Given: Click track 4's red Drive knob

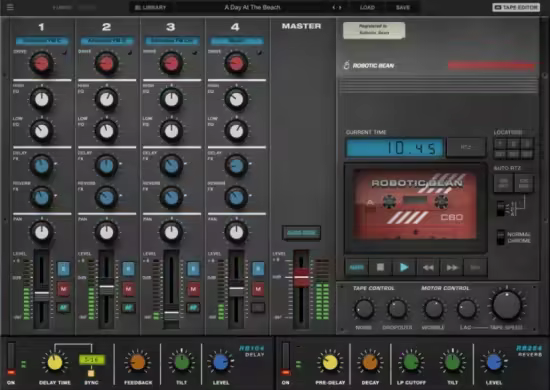Looking at the screenshot, I should (x=236, y=63).
